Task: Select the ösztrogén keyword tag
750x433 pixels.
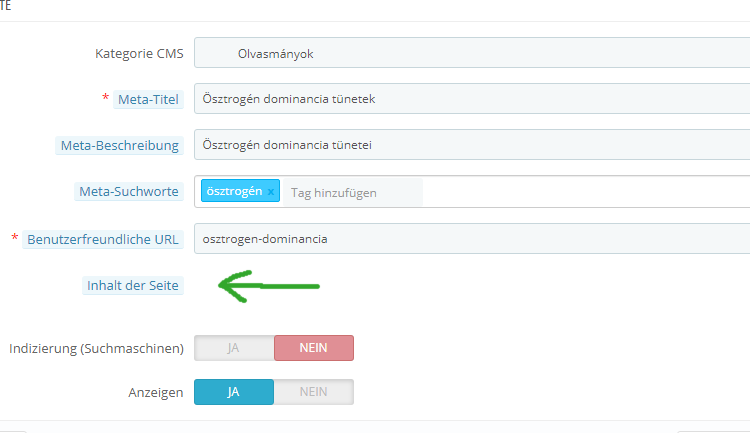Action: click(234, 192)
